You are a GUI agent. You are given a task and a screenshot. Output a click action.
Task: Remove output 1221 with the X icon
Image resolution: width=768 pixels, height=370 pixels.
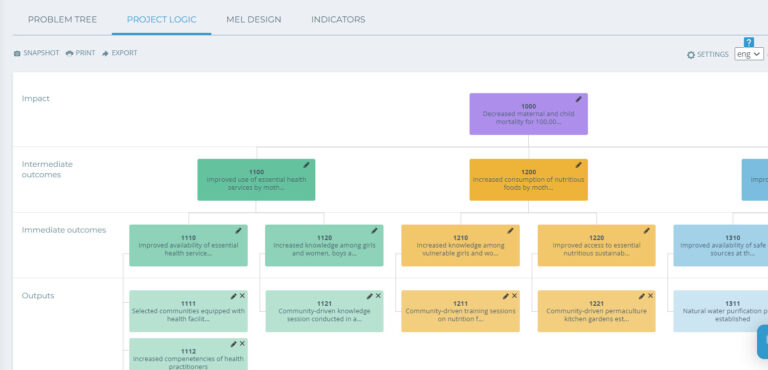pos(650,296)
